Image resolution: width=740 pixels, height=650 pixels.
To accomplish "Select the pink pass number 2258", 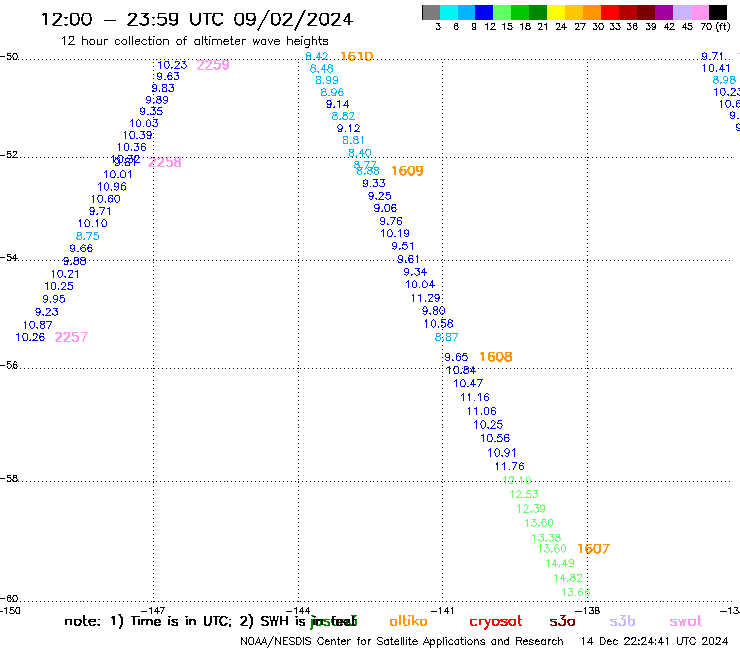I will pyautogui.click(x=165, y=162).
